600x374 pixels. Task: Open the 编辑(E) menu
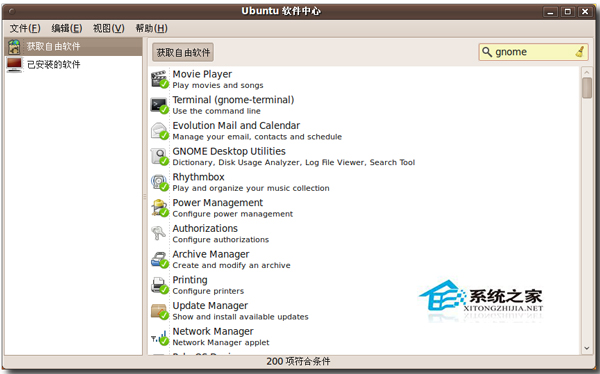coord(67,28)
